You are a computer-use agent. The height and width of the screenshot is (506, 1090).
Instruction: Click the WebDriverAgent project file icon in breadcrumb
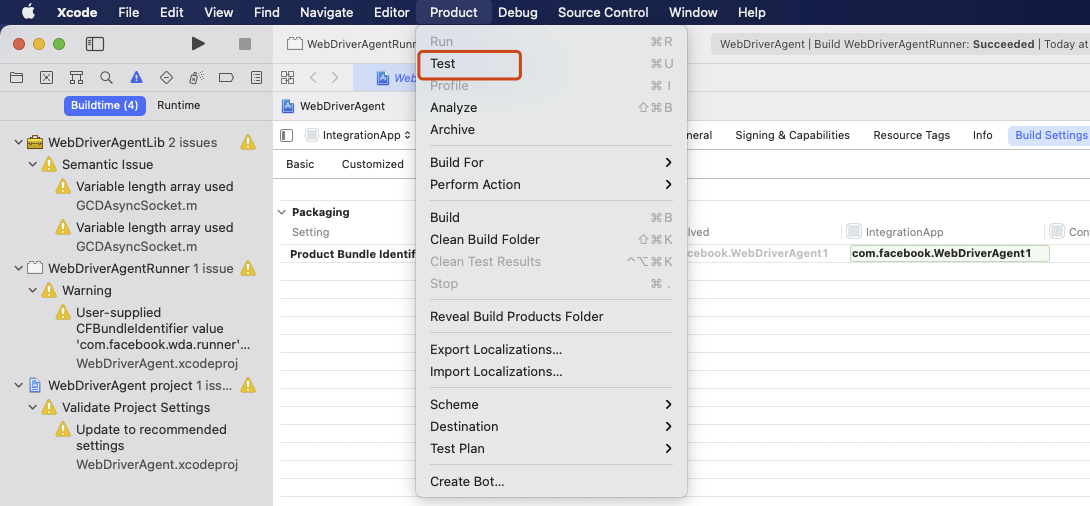(288, 106)
